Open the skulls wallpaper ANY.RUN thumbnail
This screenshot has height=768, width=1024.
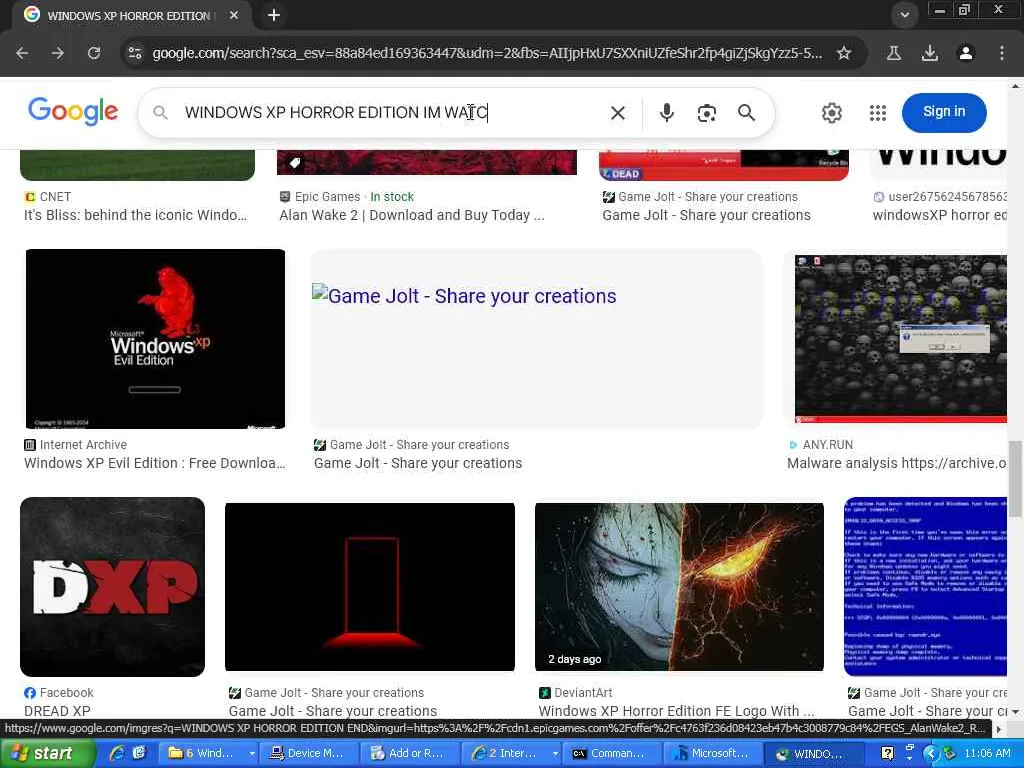pos(901,339)
